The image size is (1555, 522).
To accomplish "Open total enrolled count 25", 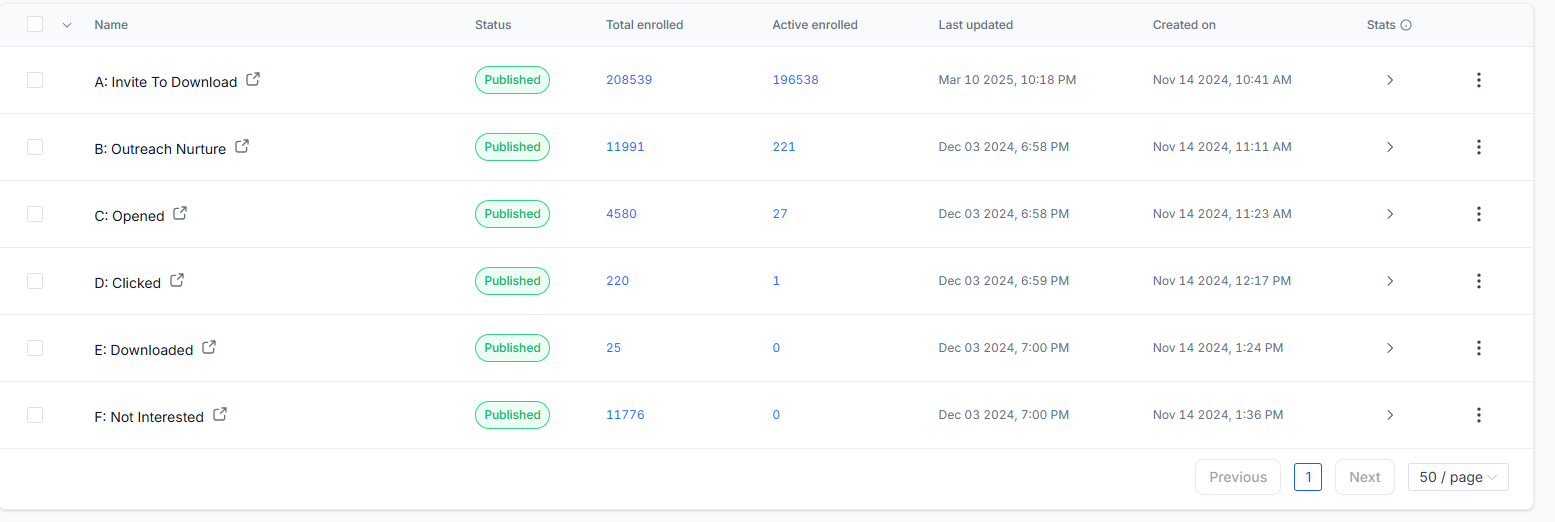I will click(614, 348).
